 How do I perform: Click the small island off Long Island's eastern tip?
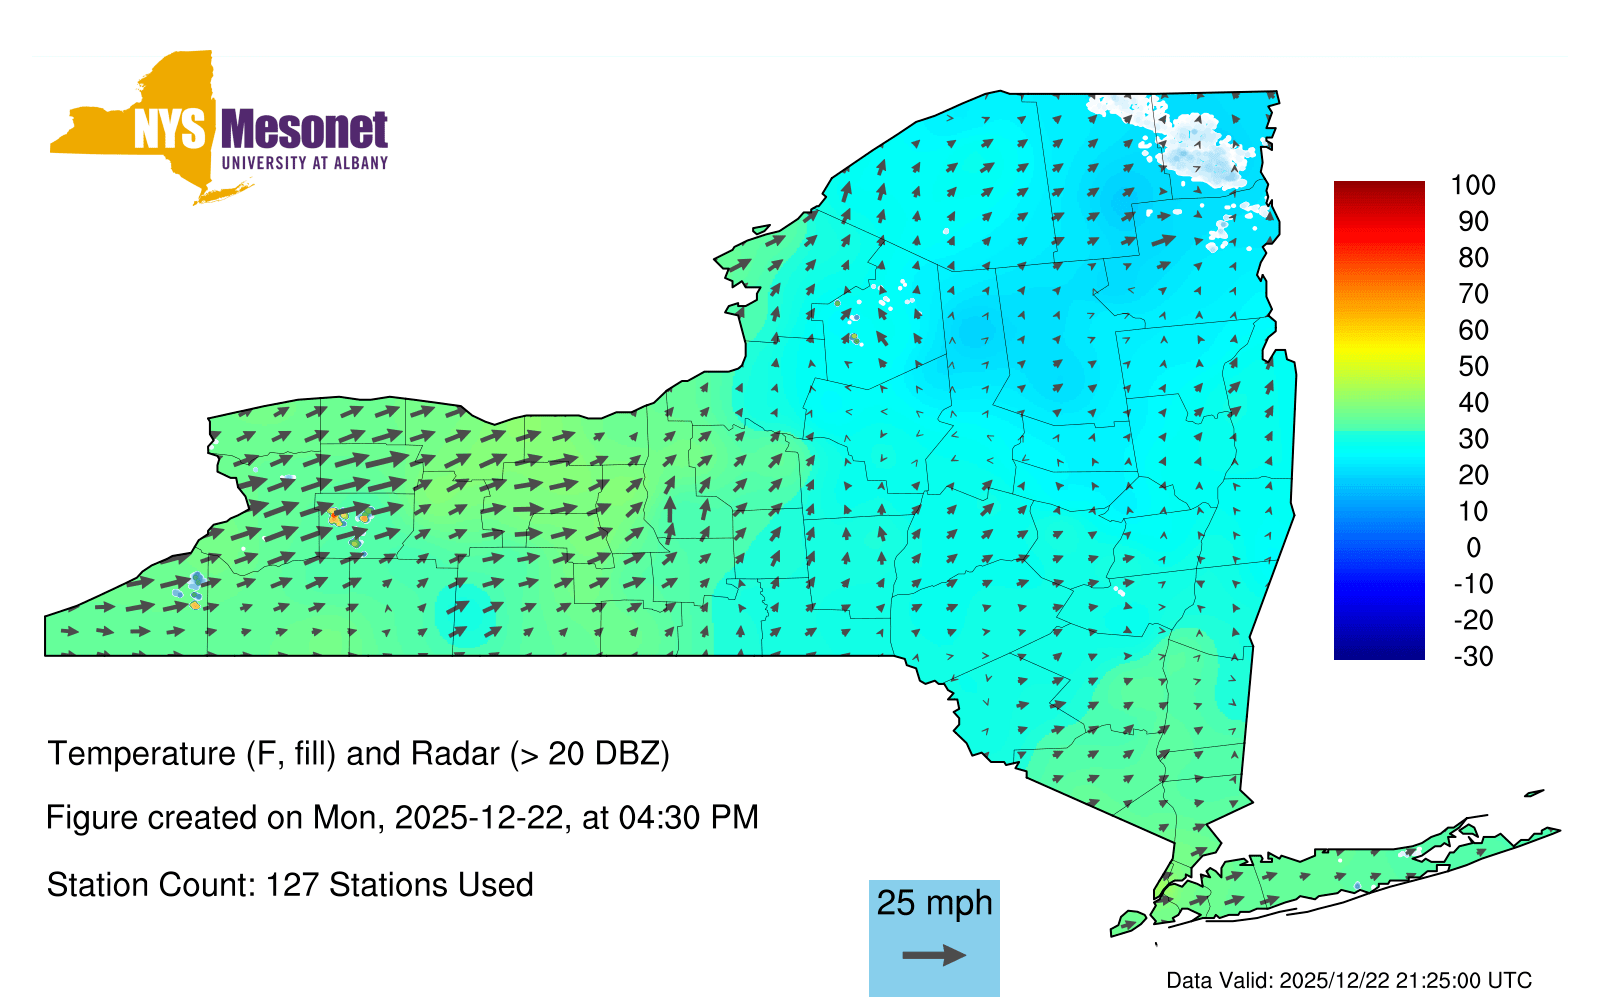[x=1534, y=794]
